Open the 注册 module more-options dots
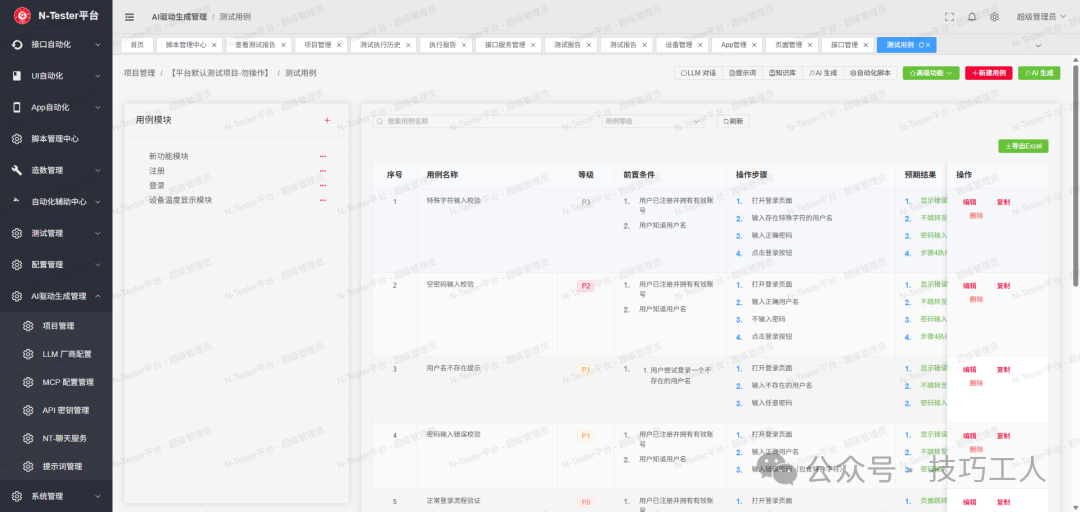Screen dimensions: 1080x512 point(322,171)
